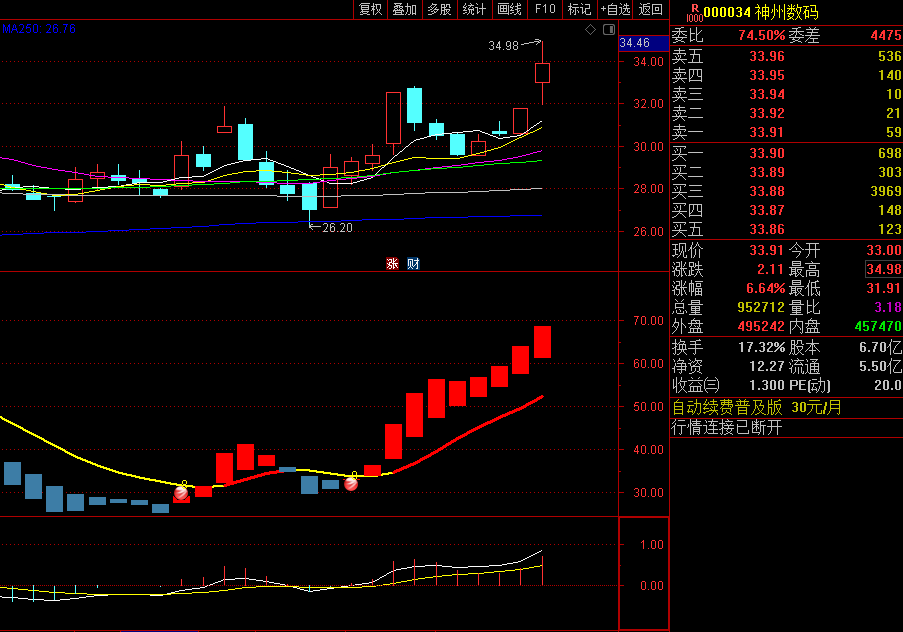Screen dimensions: 903x632
Task: Select the 买二 33.89 order row
Action: (786, 172)
